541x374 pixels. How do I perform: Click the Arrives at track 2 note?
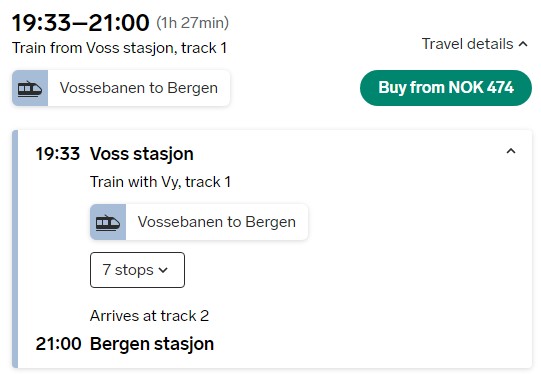149,316
